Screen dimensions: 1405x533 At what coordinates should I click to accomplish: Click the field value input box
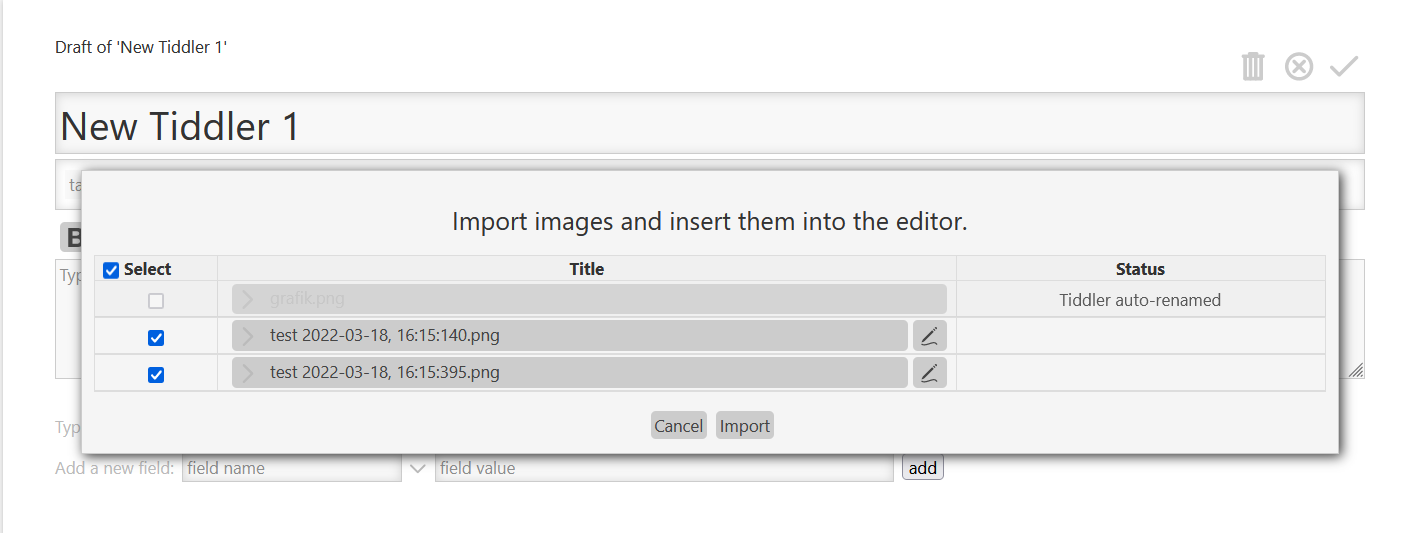point(664,468)
